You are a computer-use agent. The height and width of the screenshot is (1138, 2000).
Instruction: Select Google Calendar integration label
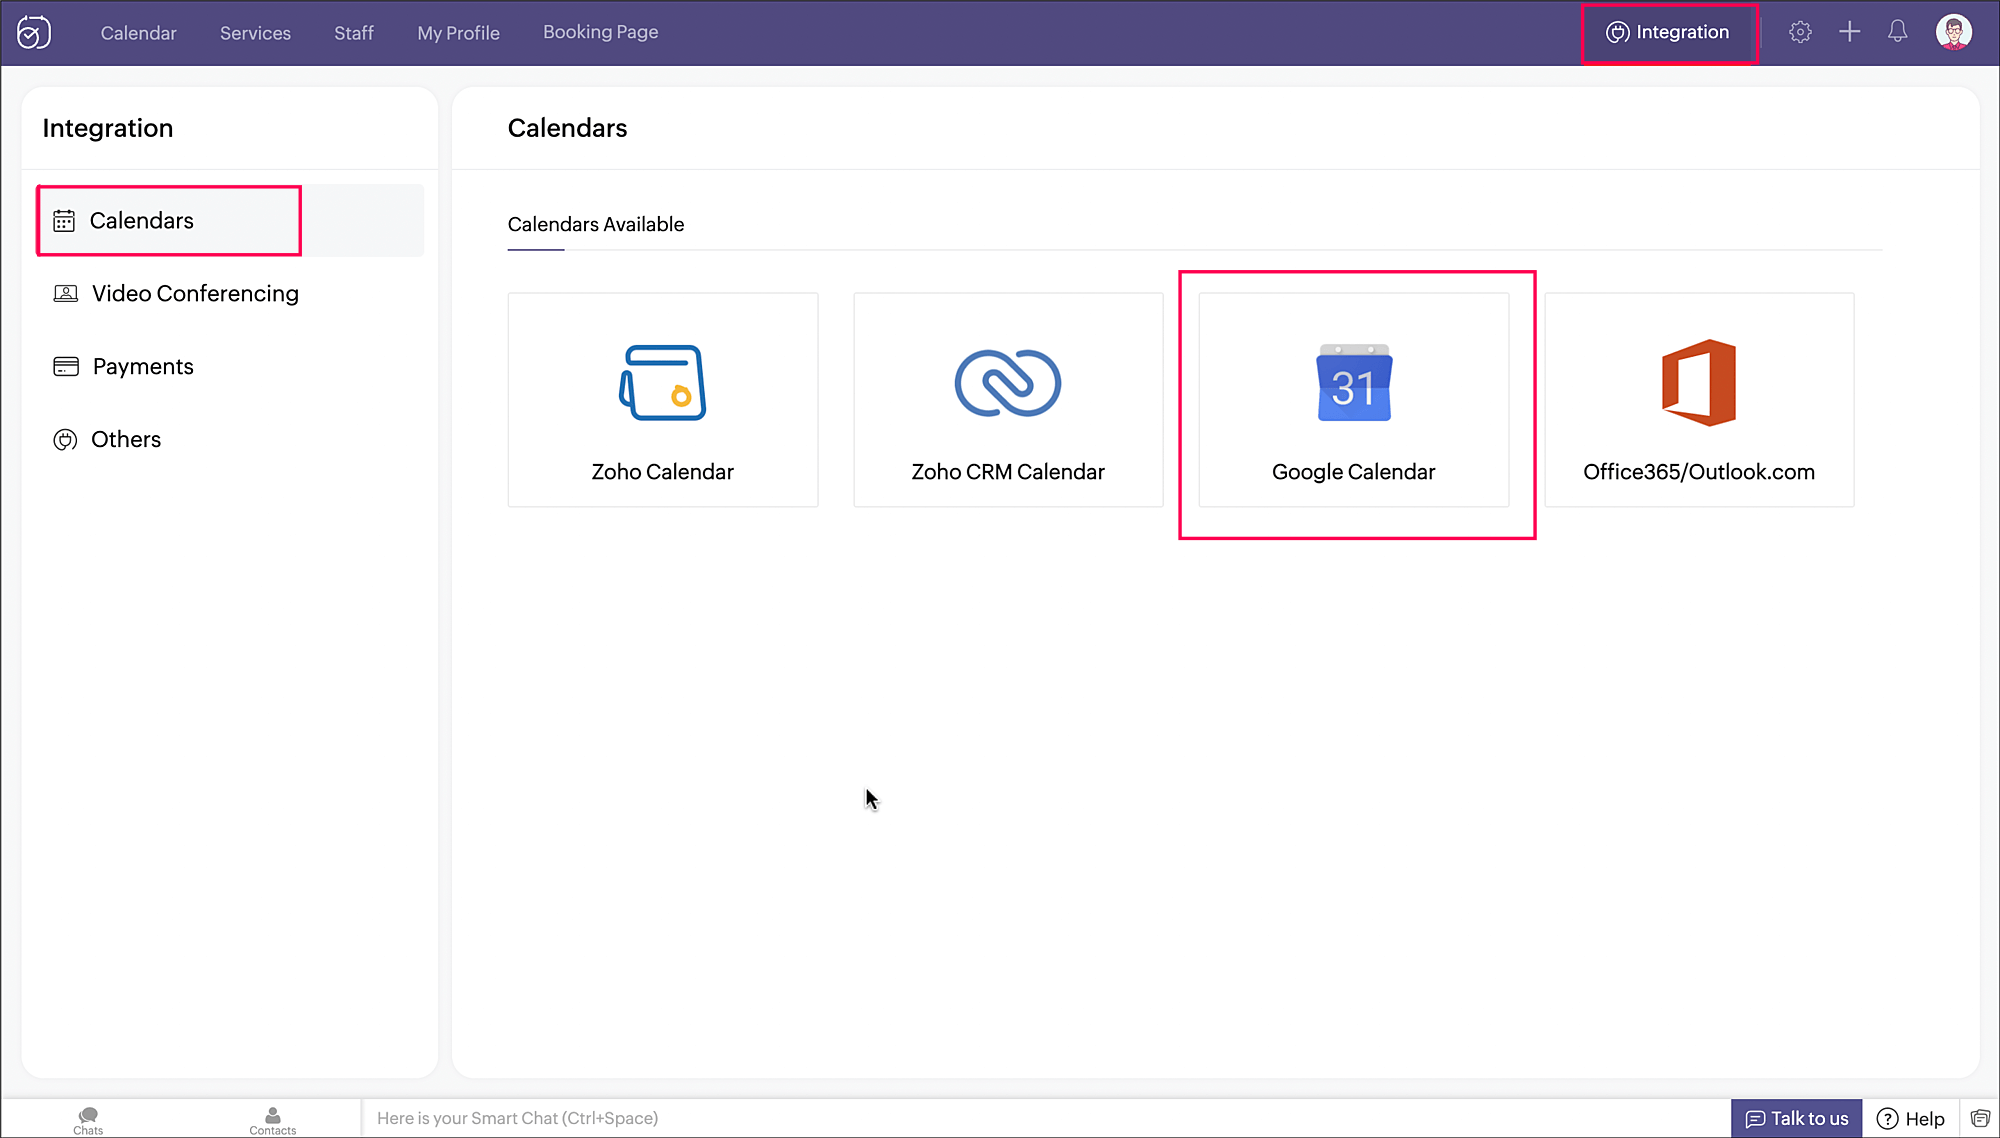pos(1354,472)
